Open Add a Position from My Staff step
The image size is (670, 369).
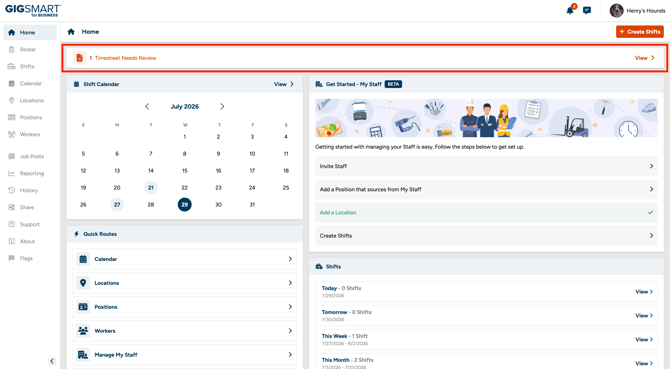point(486,189)
